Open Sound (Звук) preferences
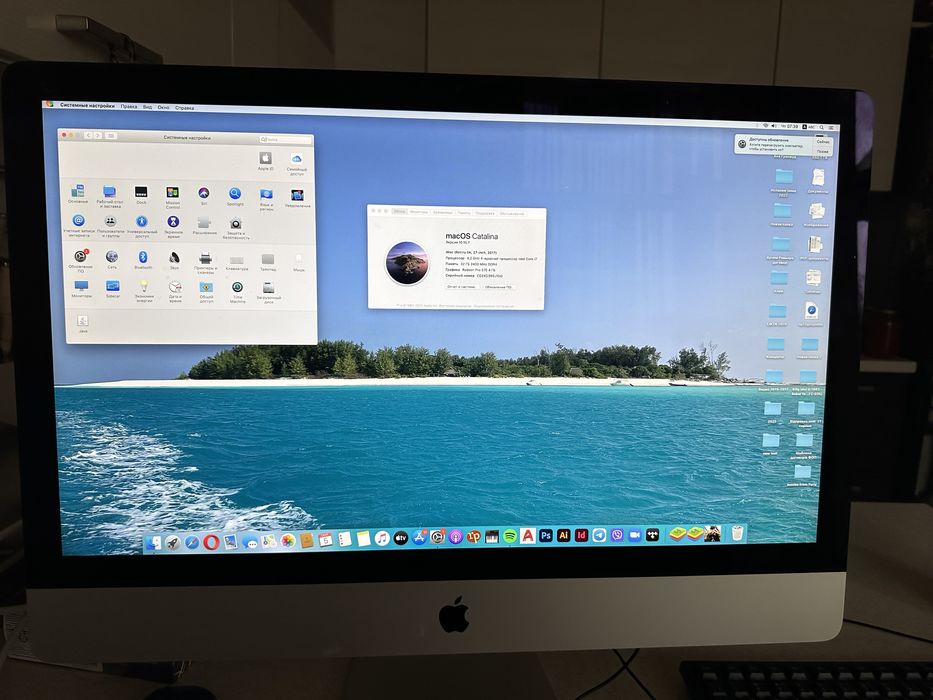Screen dimensions: 933x700 point(175,259)
